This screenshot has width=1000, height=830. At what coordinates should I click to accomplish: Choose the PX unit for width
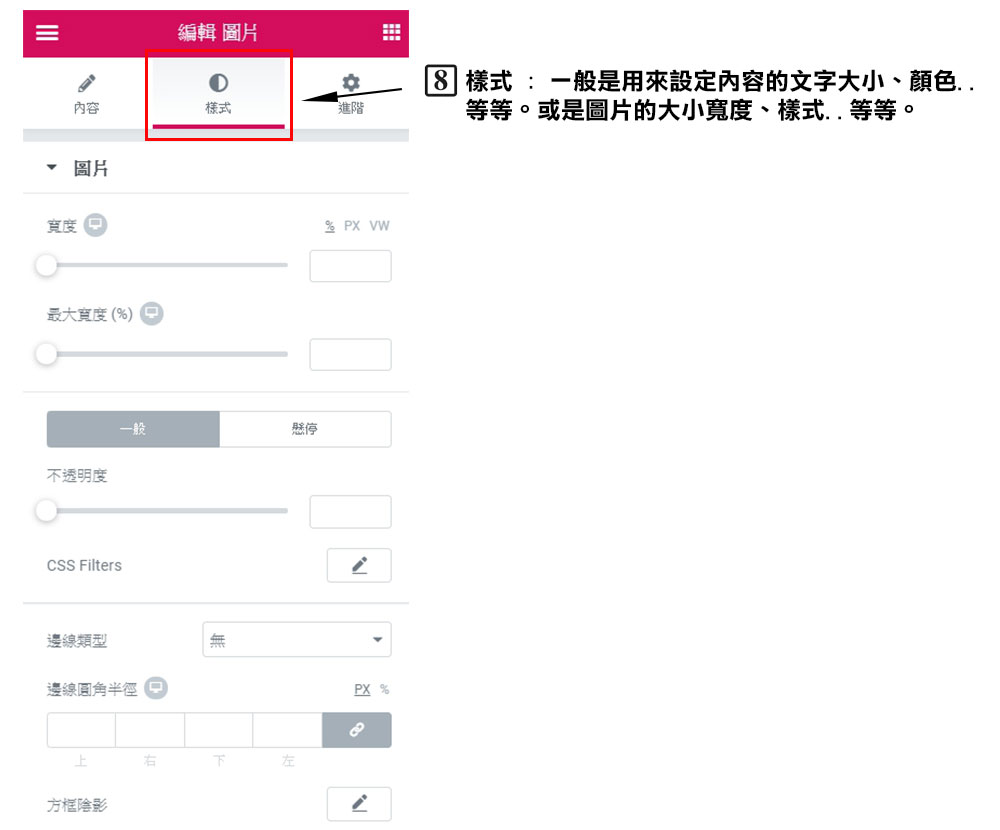pyautogui.click(x=352, y=226)
